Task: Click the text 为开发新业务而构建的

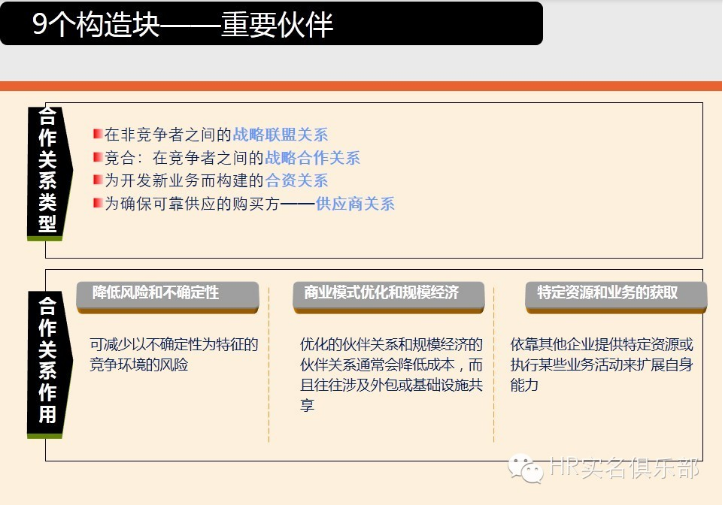Action: pyautogui.click(x=184, y=180)
